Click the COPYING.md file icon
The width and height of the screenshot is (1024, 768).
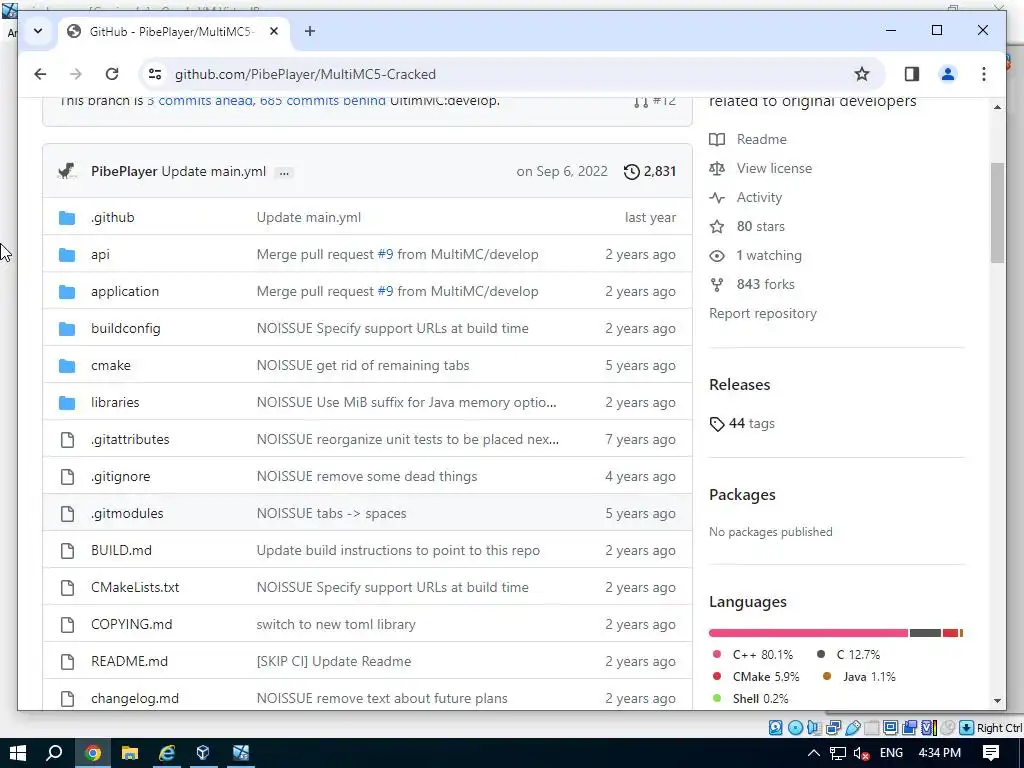pyautogui.click(x=67, y=624)
